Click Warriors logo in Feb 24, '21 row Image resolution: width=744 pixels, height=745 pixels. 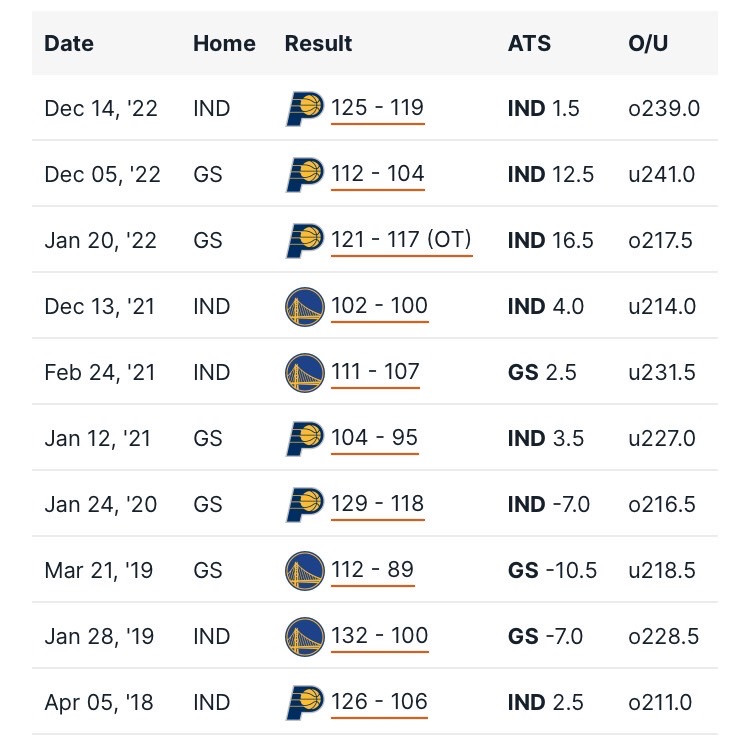305,372
